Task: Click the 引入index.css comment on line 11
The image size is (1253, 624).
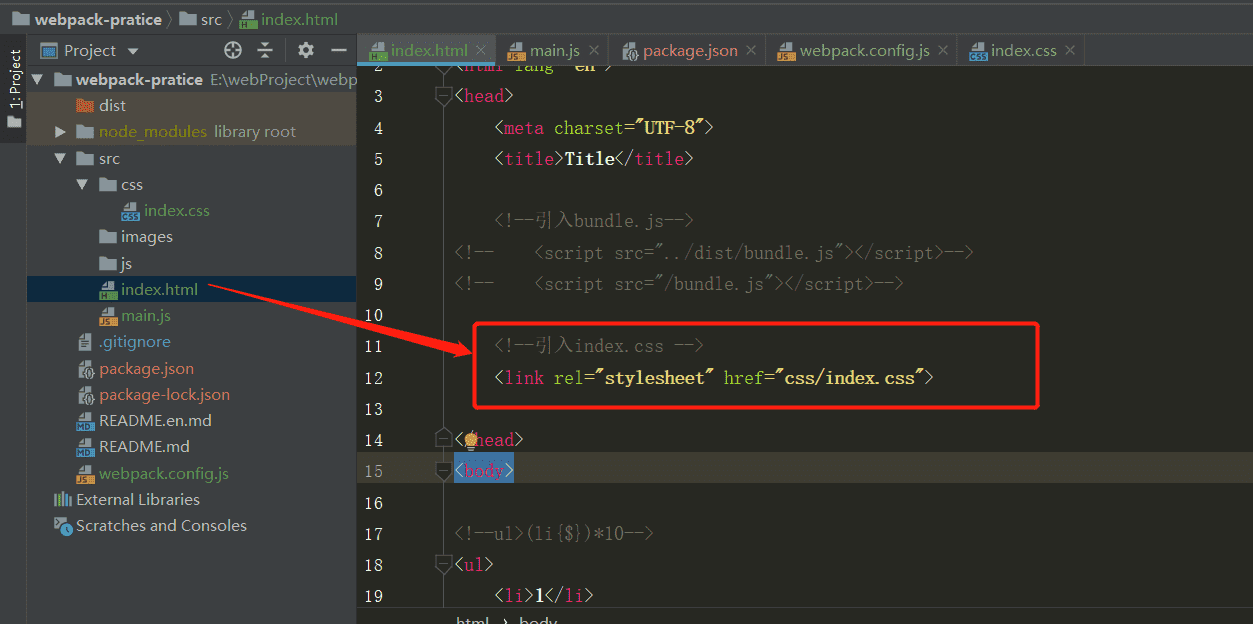Action: click(x=599, y=346)
